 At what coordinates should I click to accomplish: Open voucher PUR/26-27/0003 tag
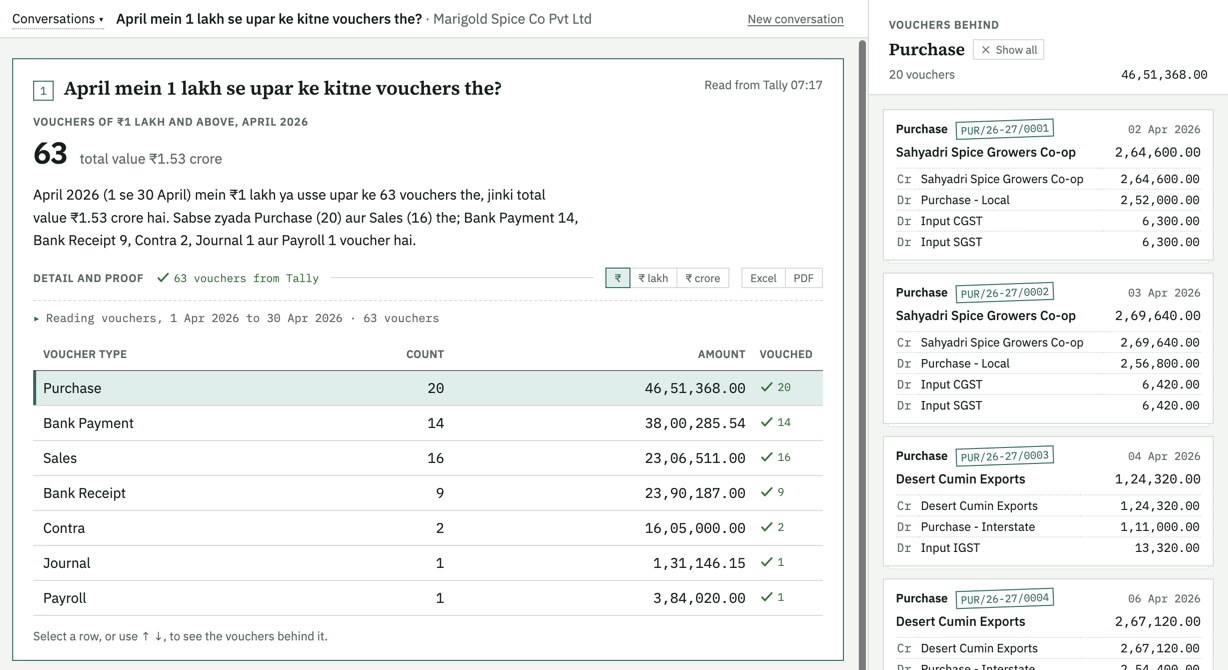1005,456
